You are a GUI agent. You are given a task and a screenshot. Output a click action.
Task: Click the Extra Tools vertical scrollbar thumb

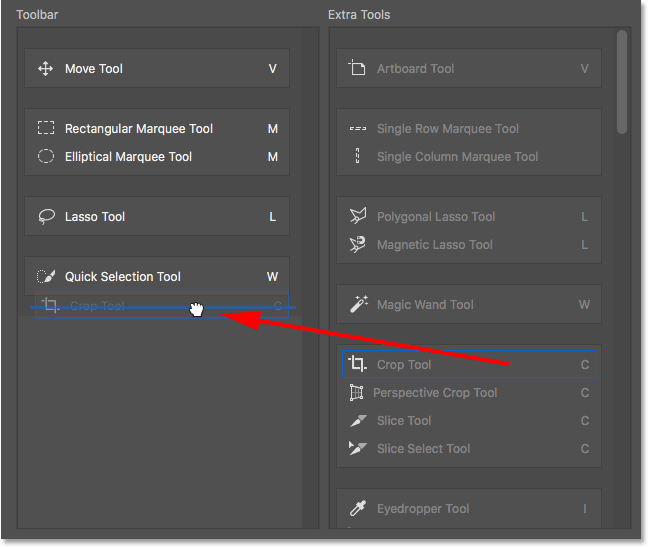pos(622,82)
